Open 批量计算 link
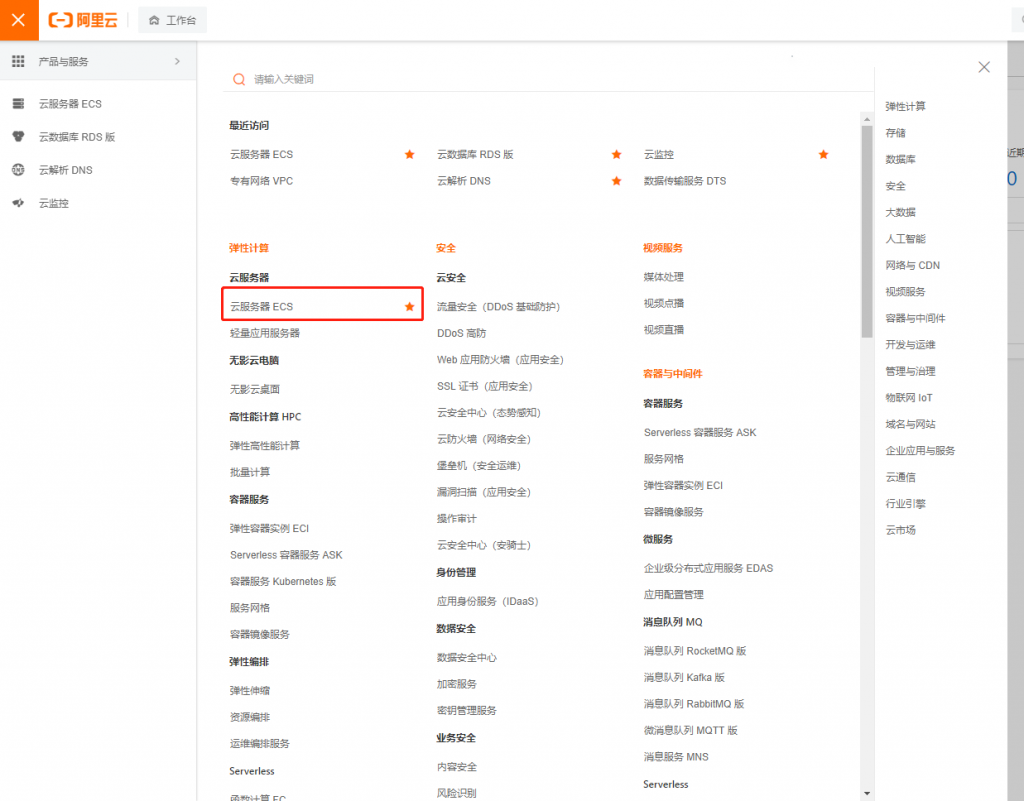 (249, 472)
